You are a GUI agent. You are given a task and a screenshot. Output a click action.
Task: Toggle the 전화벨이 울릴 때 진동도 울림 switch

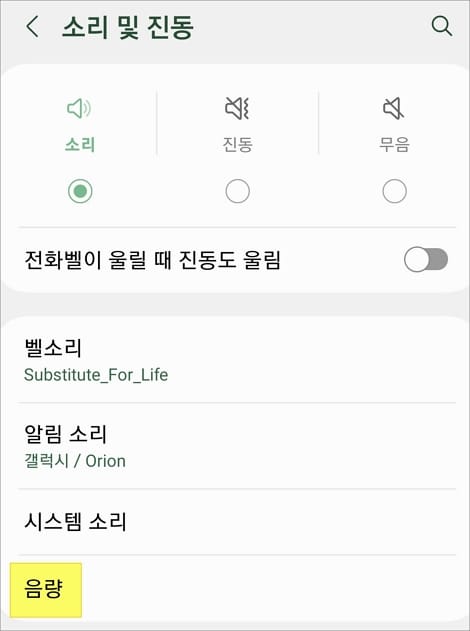pyautogui.click(x=426, y=260)
